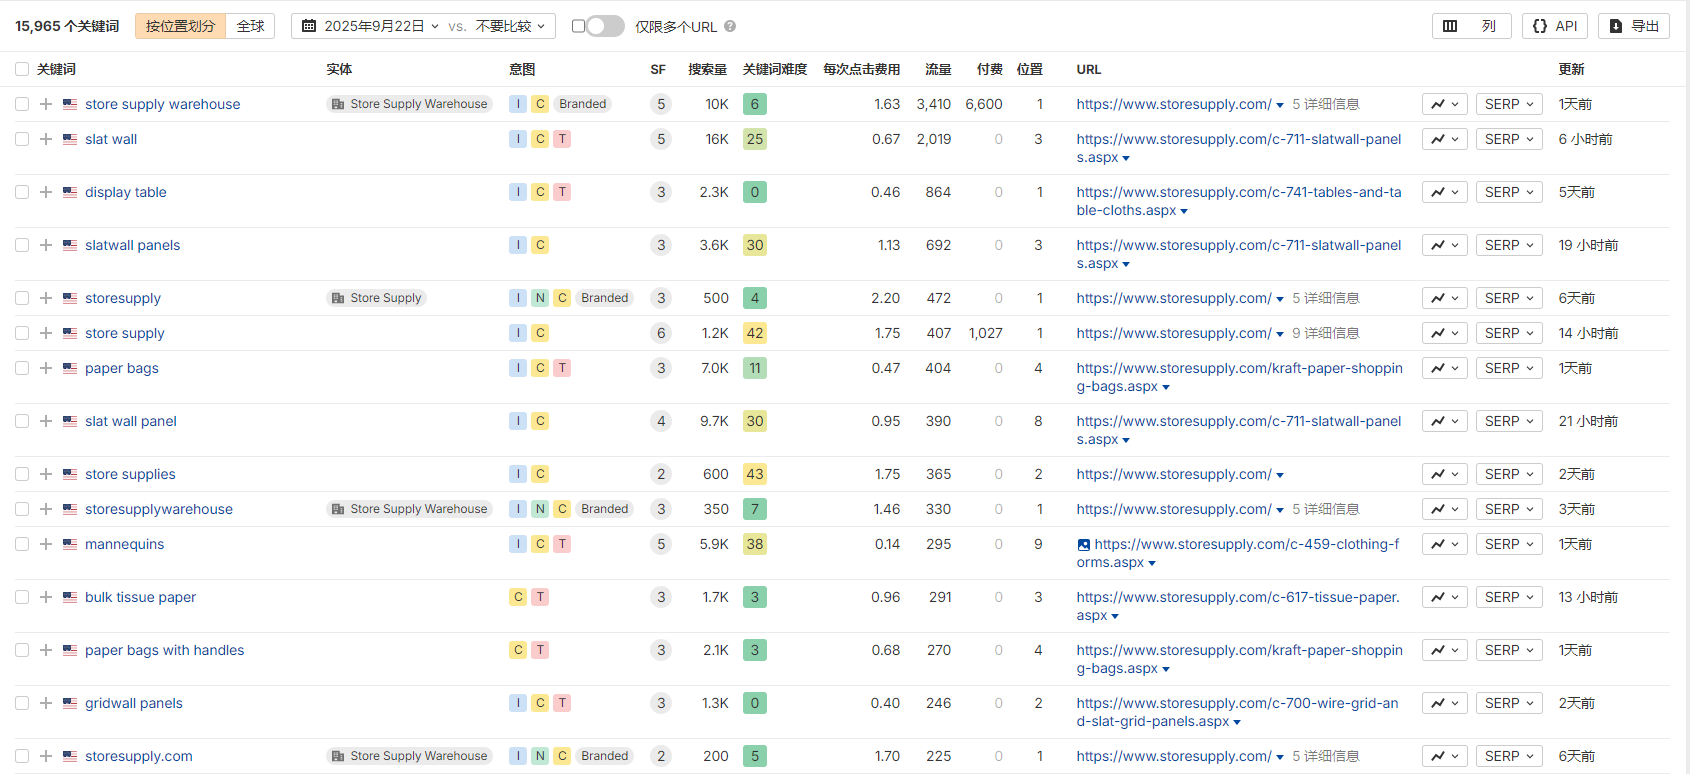The width and height of the screenshot is (1690, 774).
Task: Click the plus icon beside 'bulk tissue paper'
Action: [x=46, y=597]
